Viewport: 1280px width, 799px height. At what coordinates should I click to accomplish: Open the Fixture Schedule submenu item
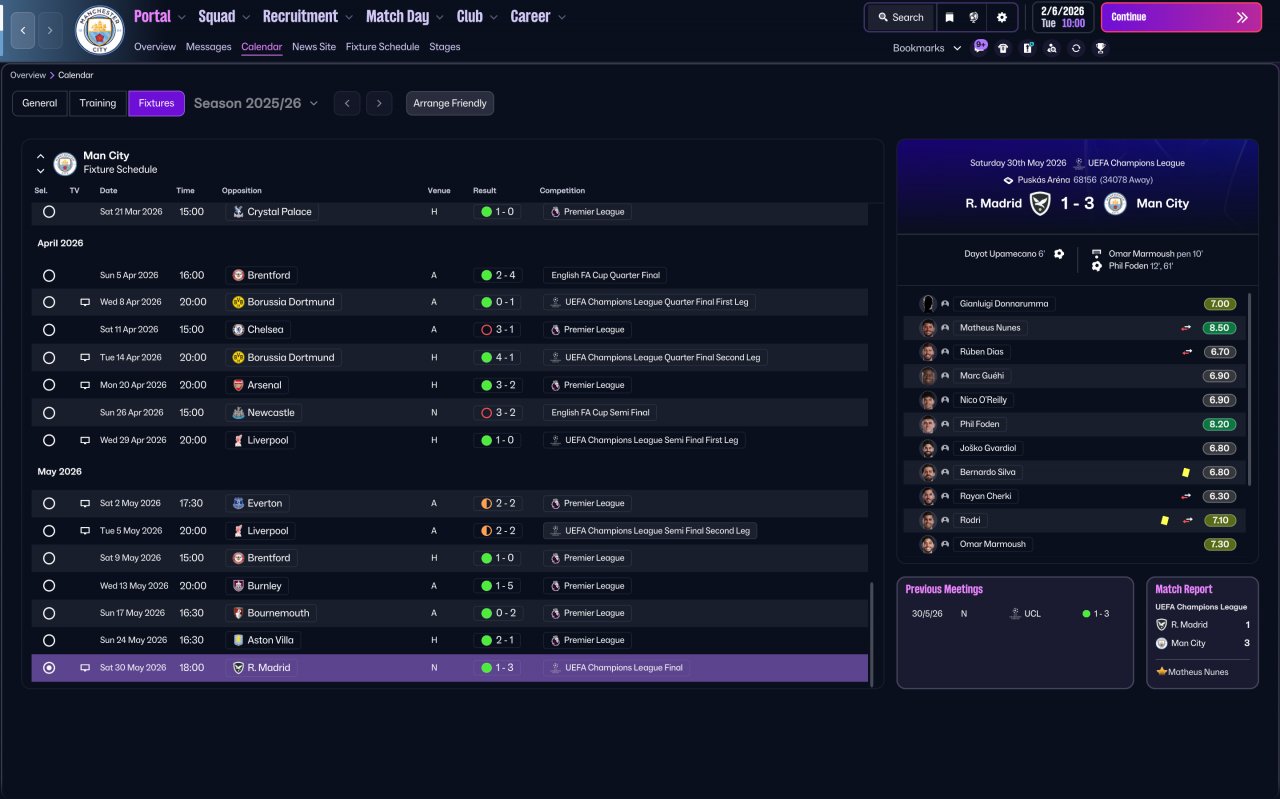pos(382,47)
